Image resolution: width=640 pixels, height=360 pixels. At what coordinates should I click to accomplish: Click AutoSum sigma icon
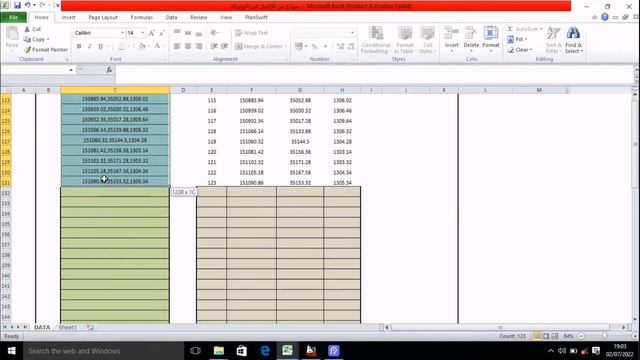tap(511, 29)
